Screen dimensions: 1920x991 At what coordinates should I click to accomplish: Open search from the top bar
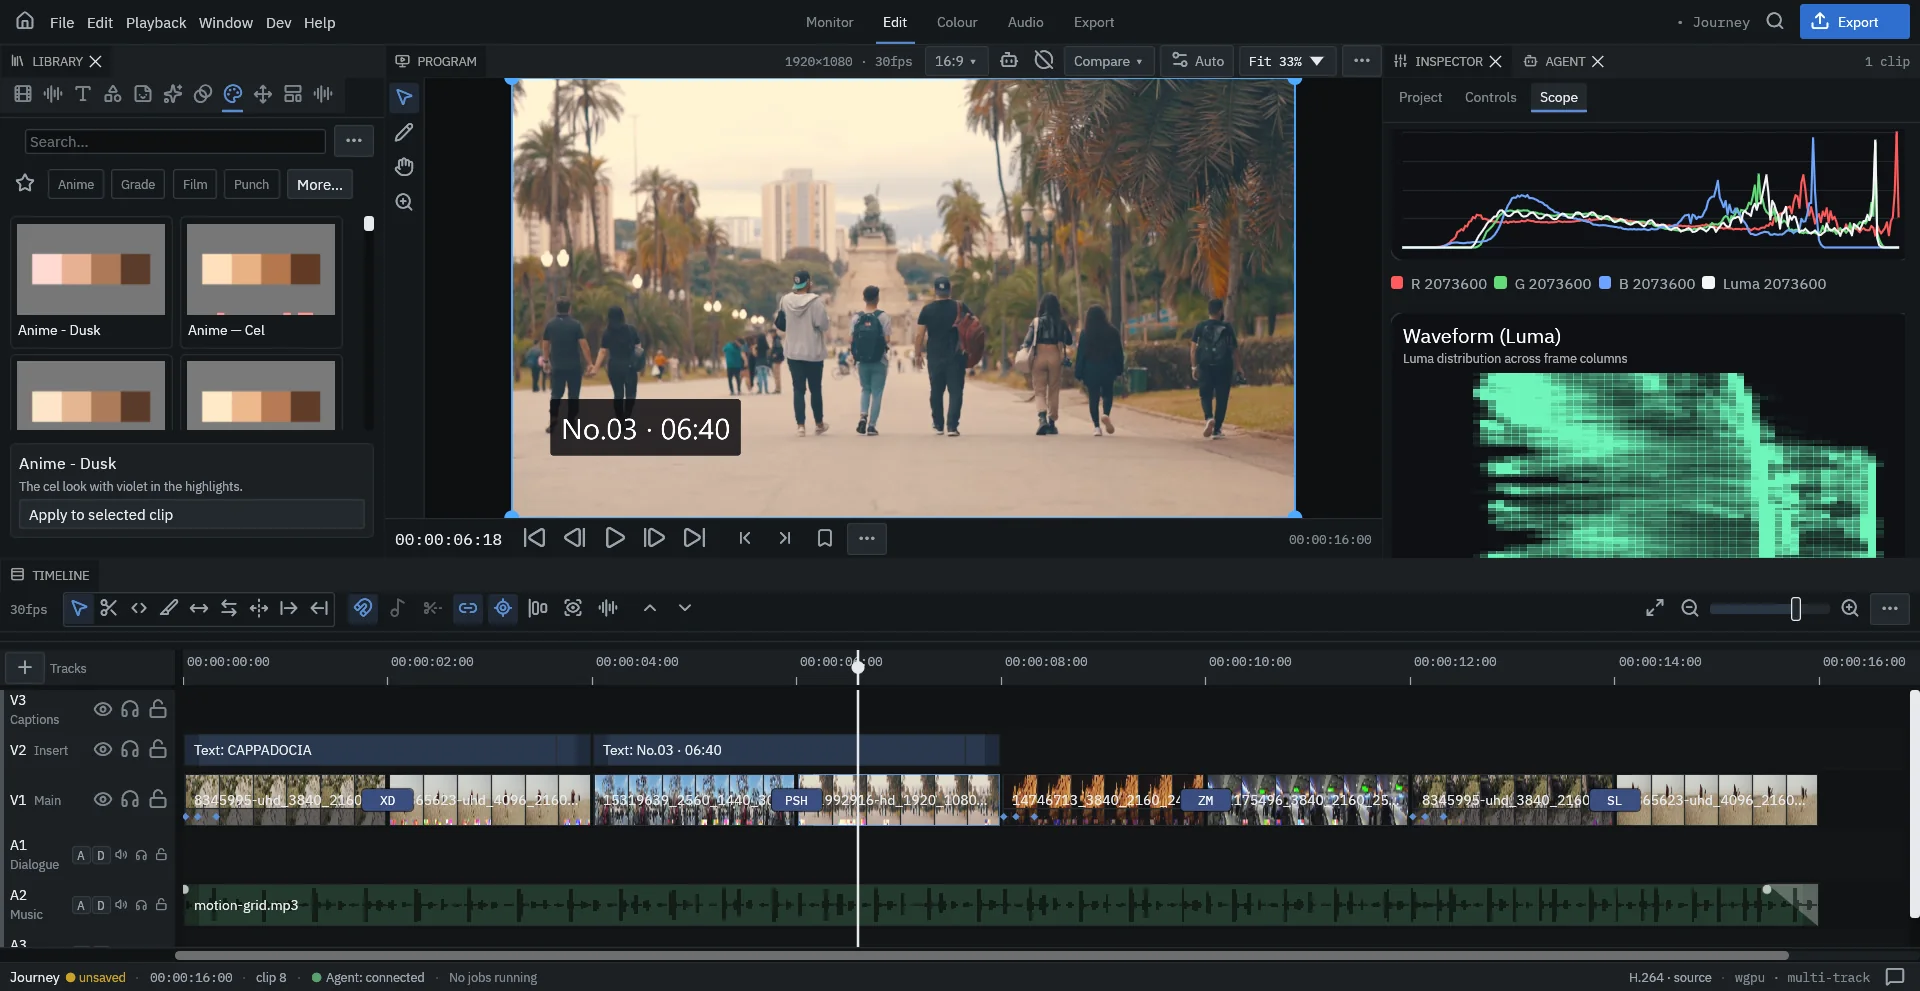pos(1775,21)
